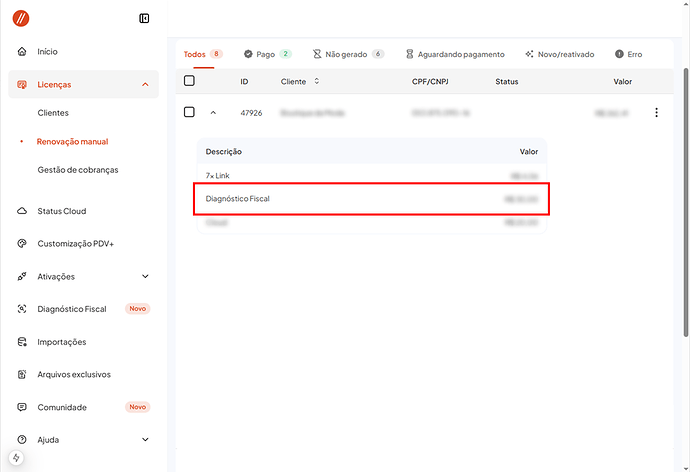Switch to the Pago tab
690x472 pixels.
[x=267, y=54]
